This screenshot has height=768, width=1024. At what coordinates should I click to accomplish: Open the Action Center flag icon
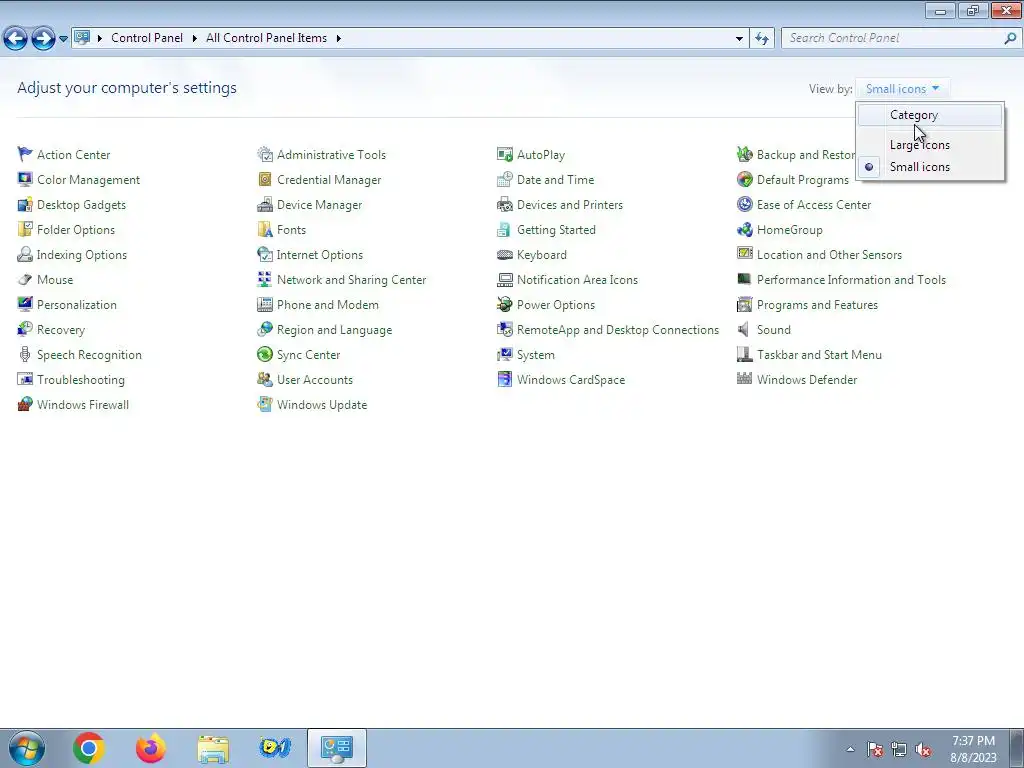click(x=25, y=154)
